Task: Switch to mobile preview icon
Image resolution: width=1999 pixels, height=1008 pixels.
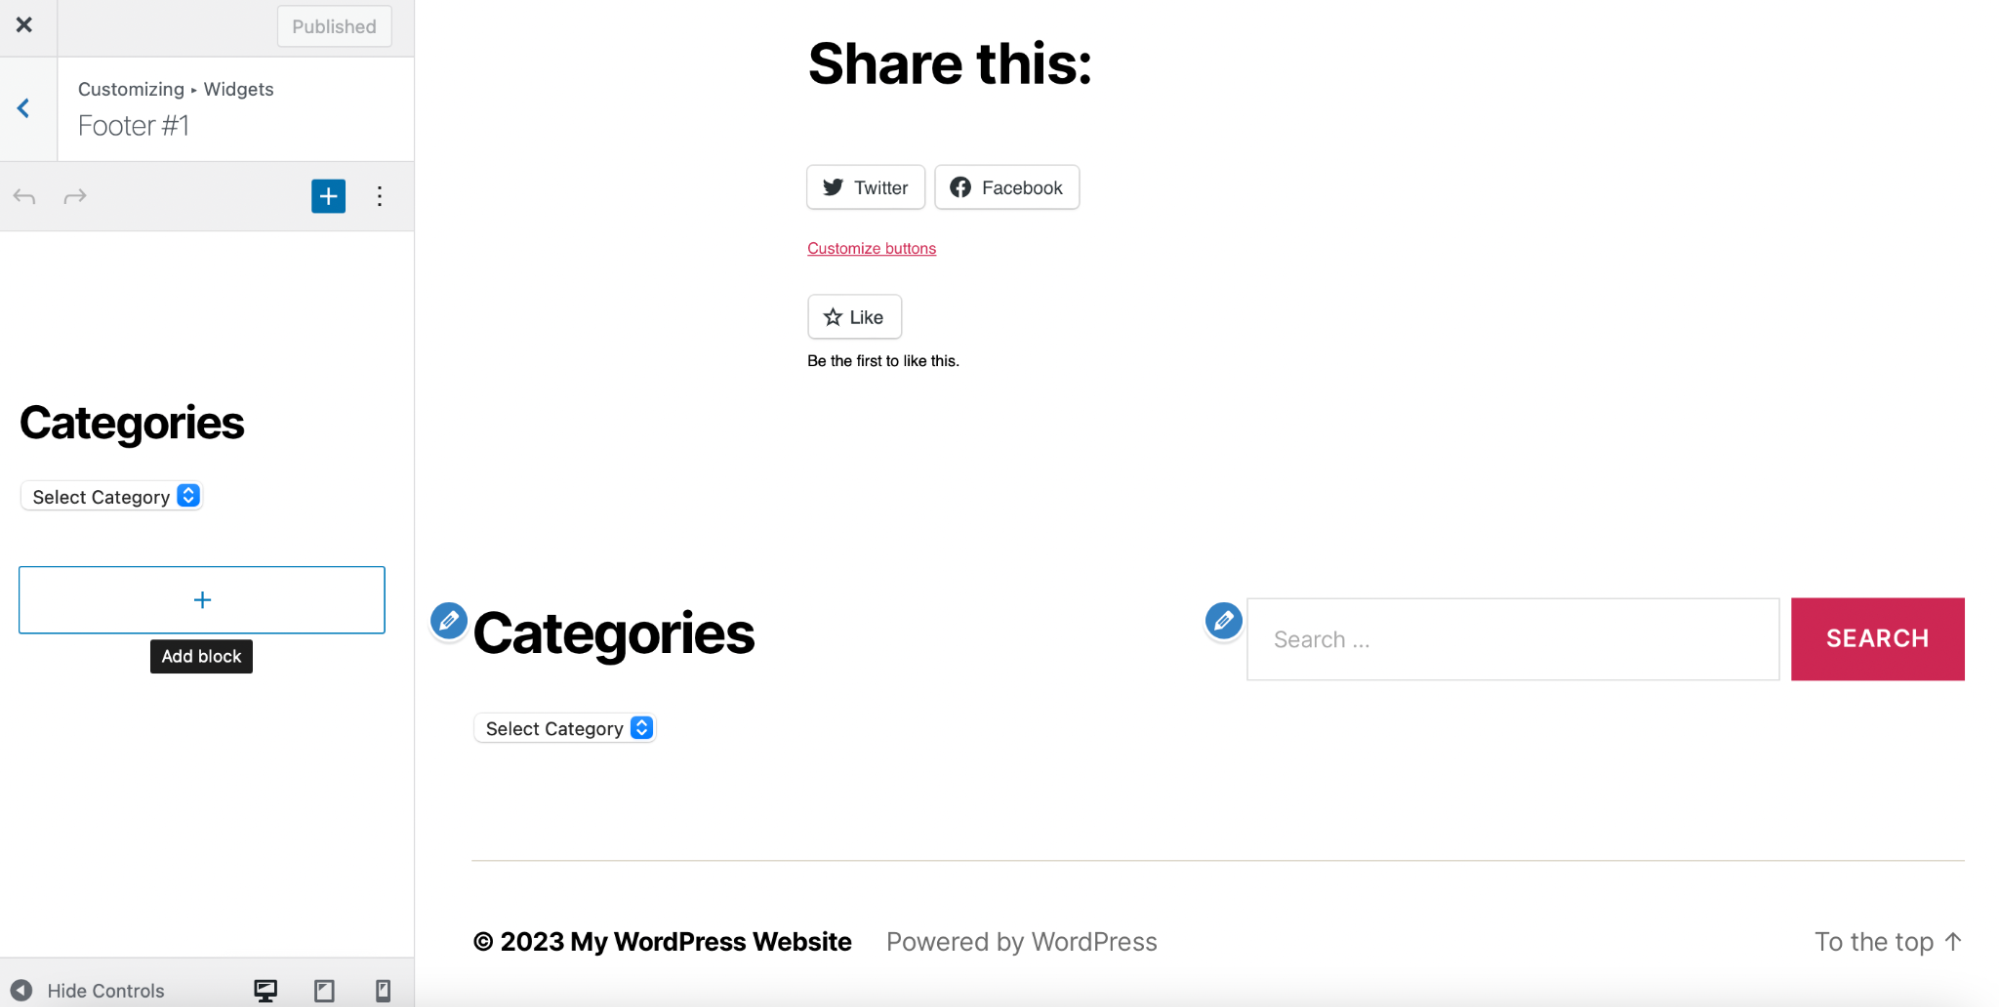Action: click(382, 990)
